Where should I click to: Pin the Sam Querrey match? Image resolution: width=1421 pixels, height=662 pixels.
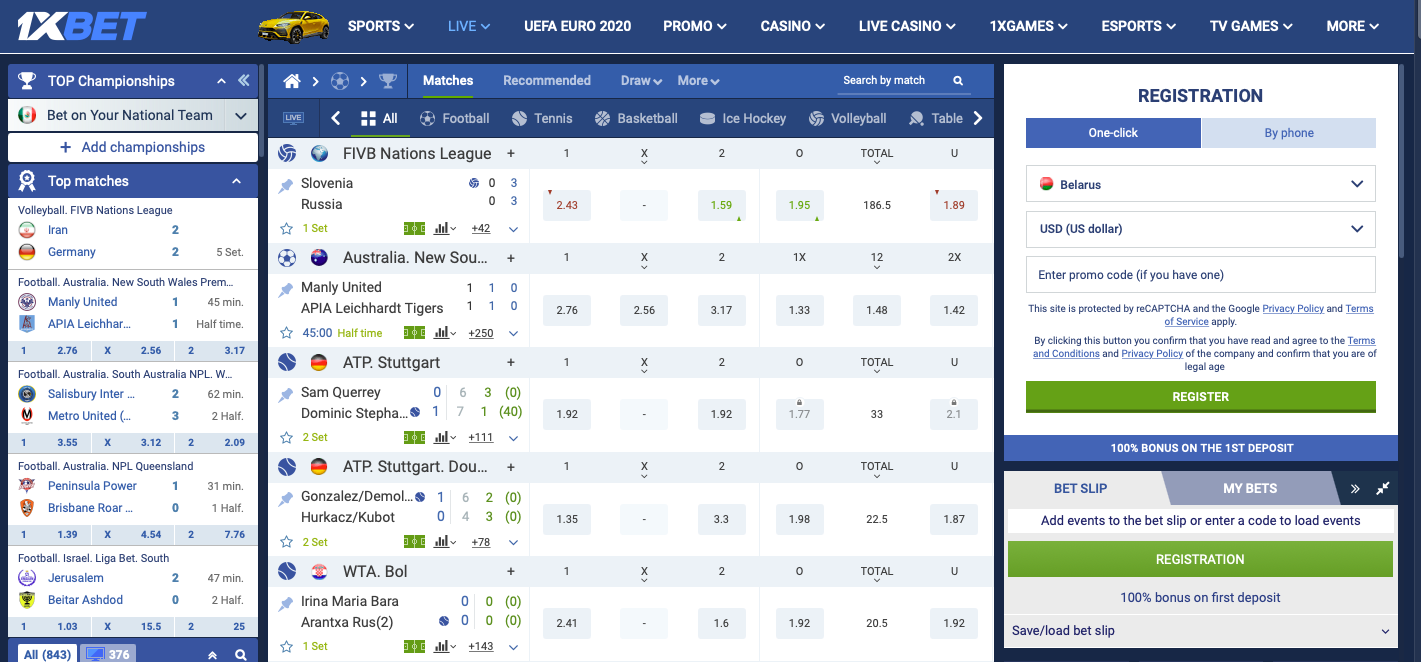pos(286,394)
